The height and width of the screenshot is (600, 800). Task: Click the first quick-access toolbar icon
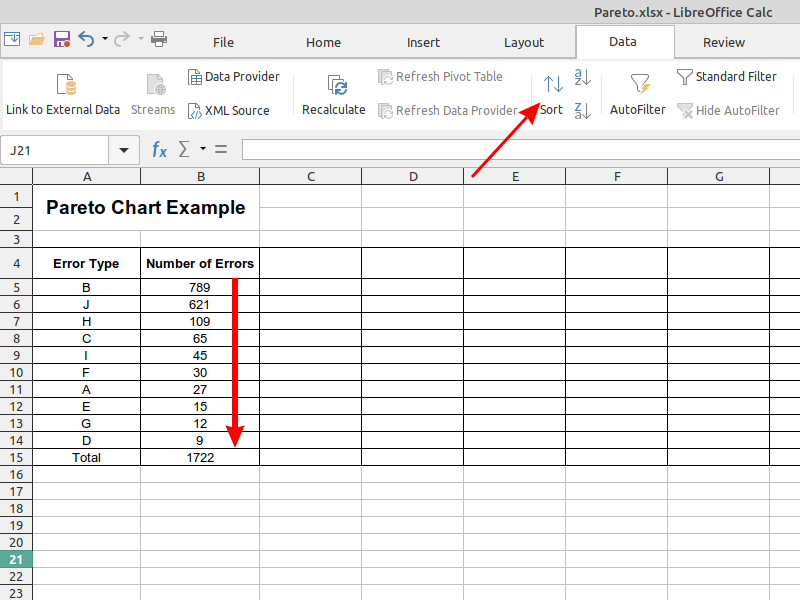[12, 39]
